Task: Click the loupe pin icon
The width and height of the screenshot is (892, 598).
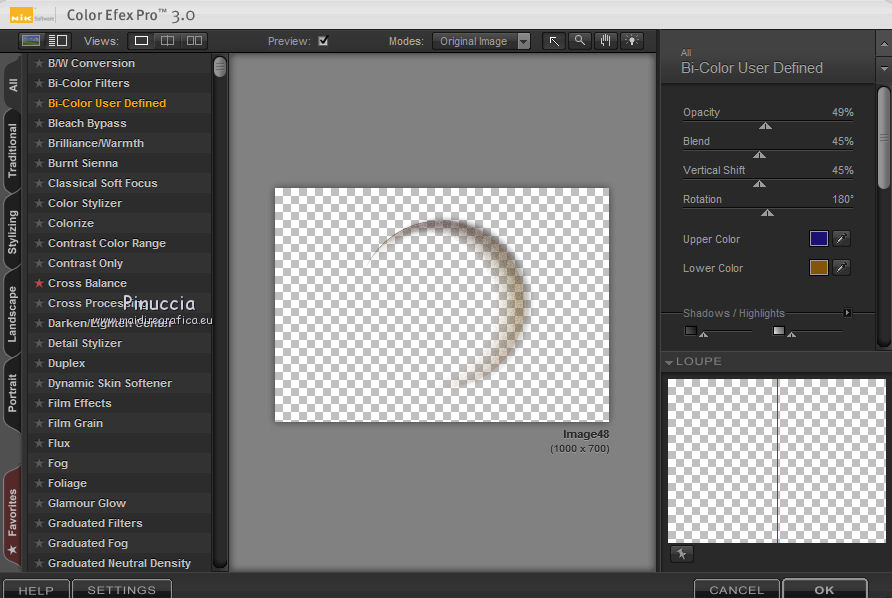Action: tap(681, 554)
